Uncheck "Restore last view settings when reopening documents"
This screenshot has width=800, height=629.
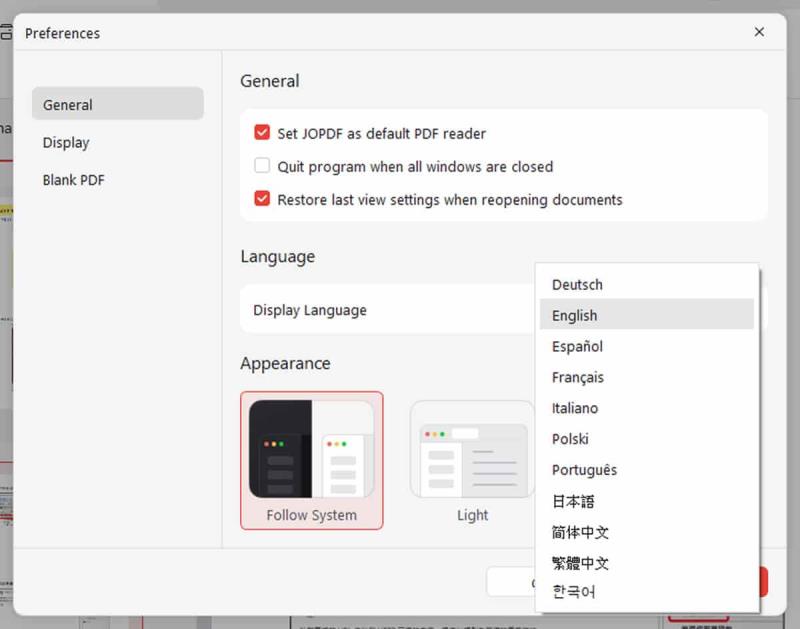261,200
